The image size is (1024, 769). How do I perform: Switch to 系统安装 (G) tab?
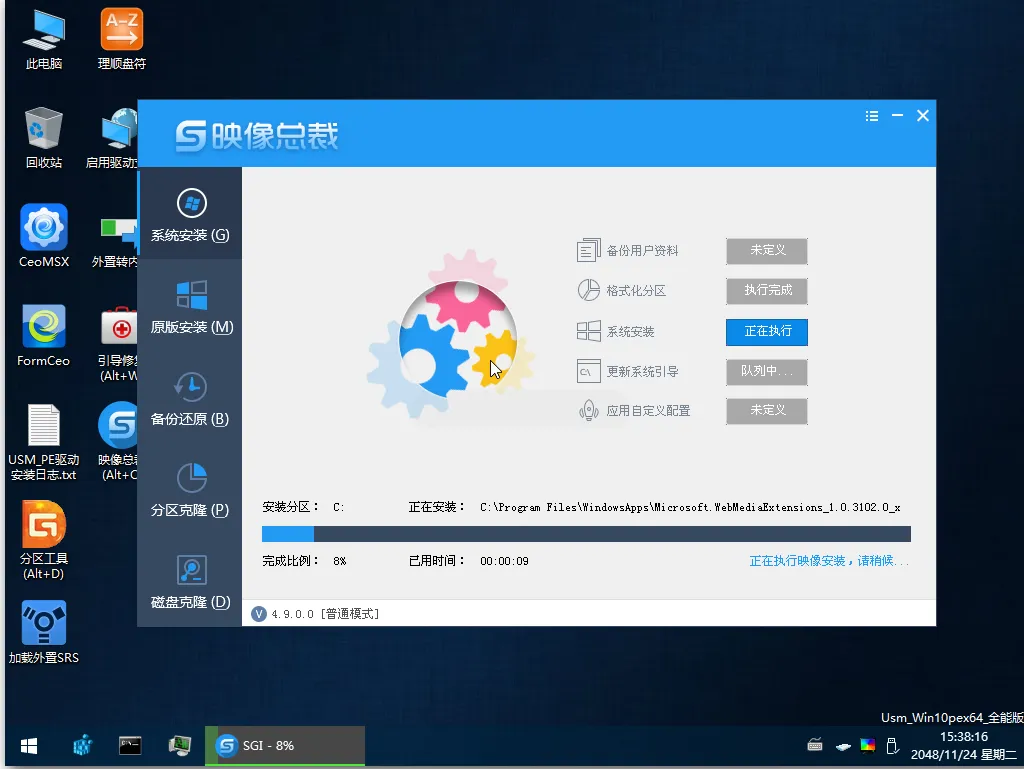[x=190, y=214]
